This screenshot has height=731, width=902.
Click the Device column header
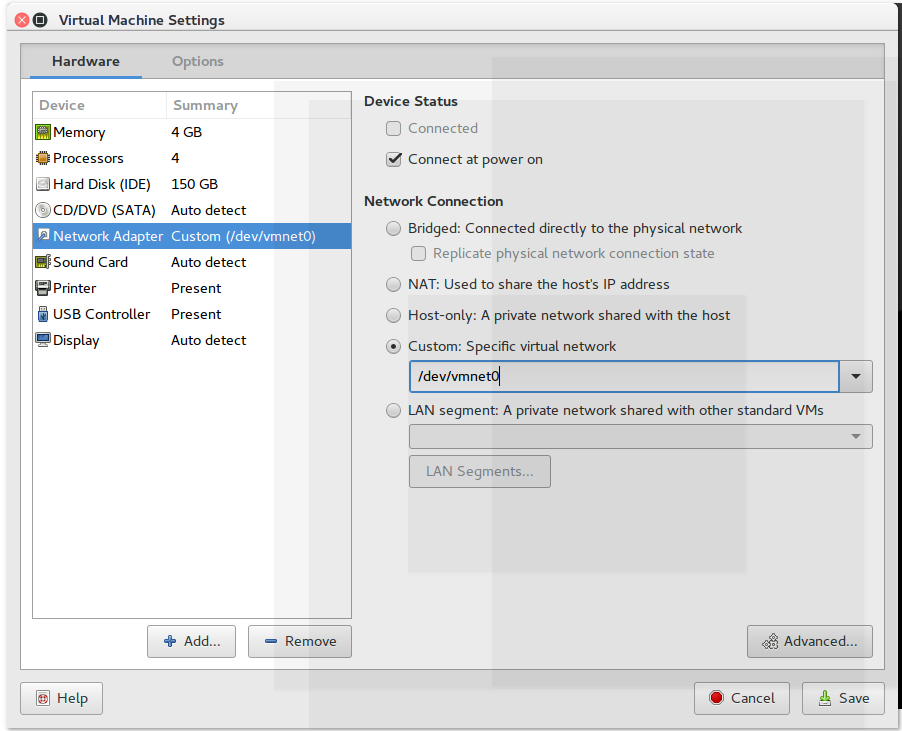[x=100, y=105]
